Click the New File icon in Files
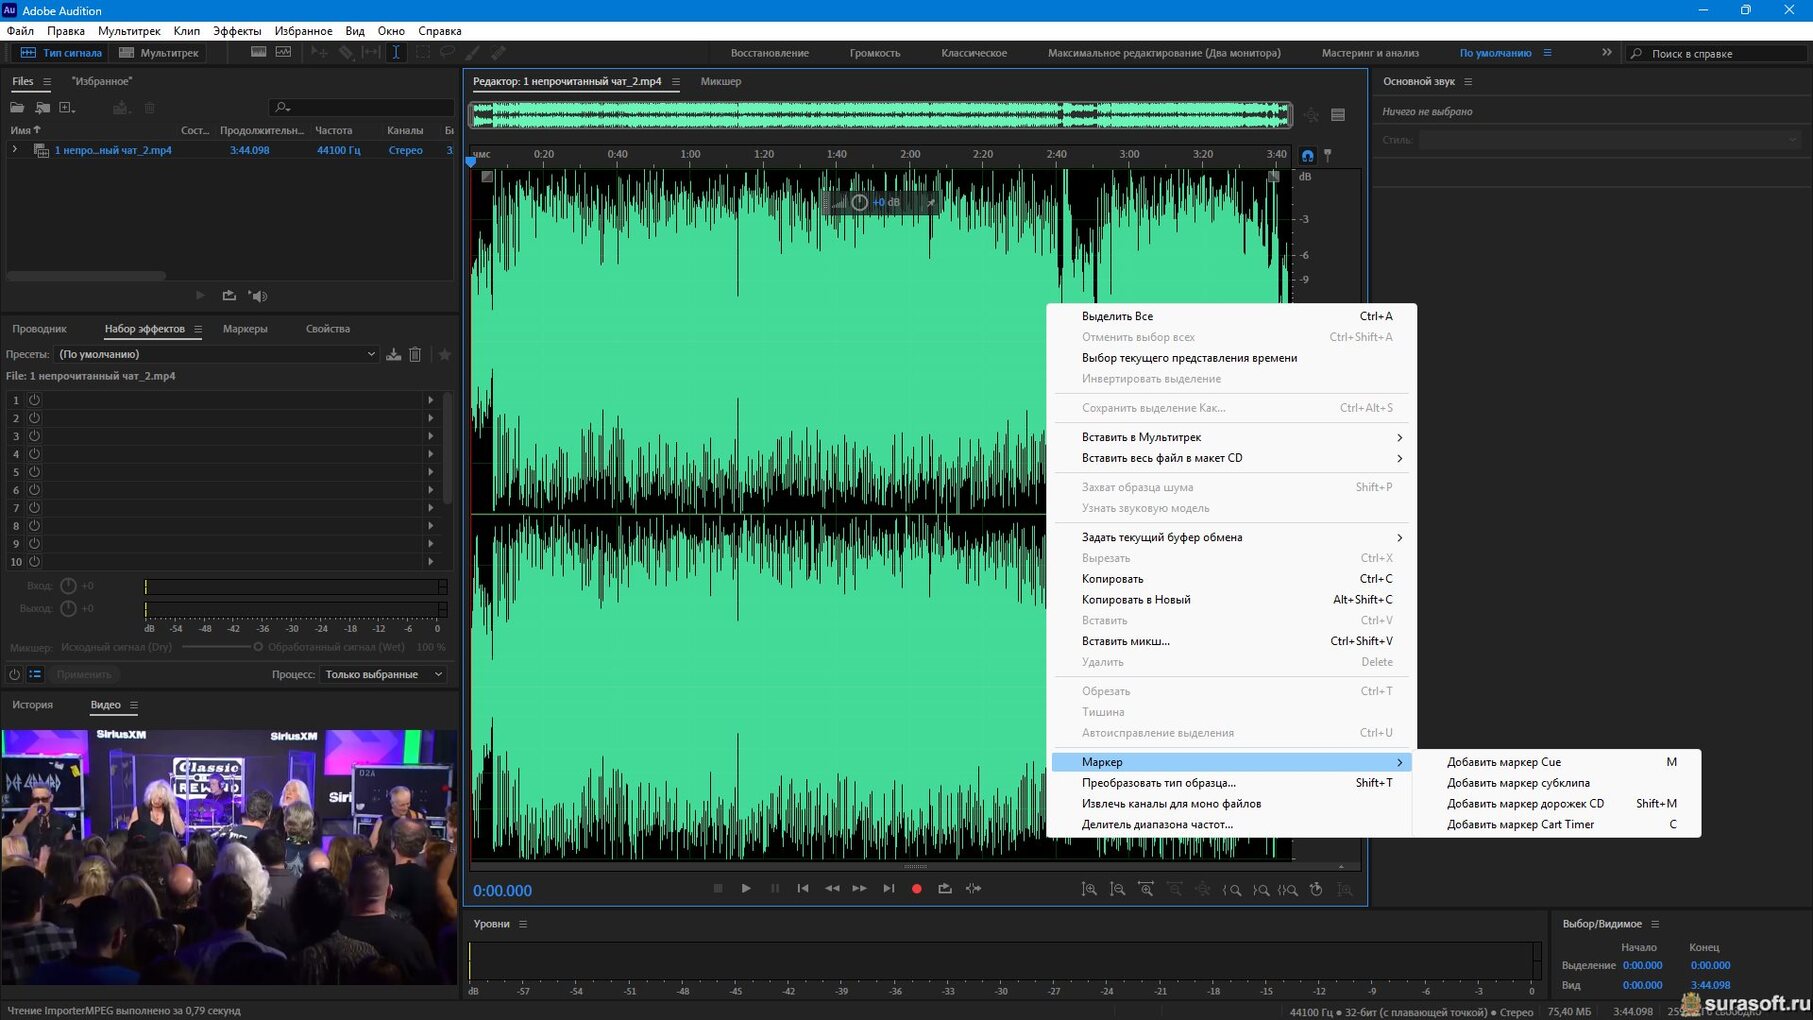 coord(67,107)
